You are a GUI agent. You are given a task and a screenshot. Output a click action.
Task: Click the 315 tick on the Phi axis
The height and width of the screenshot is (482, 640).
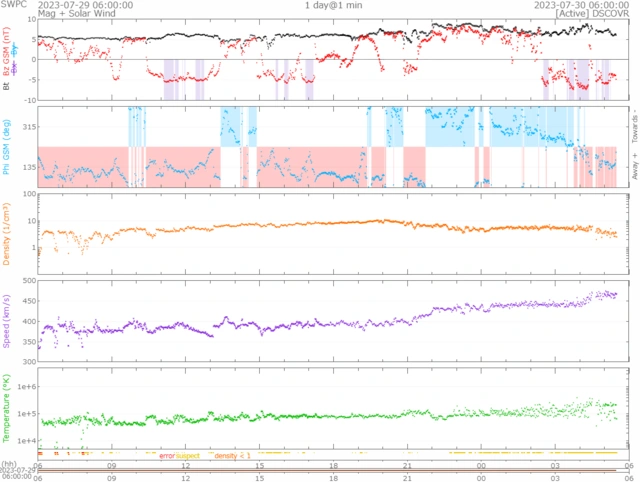click(29, 127)
